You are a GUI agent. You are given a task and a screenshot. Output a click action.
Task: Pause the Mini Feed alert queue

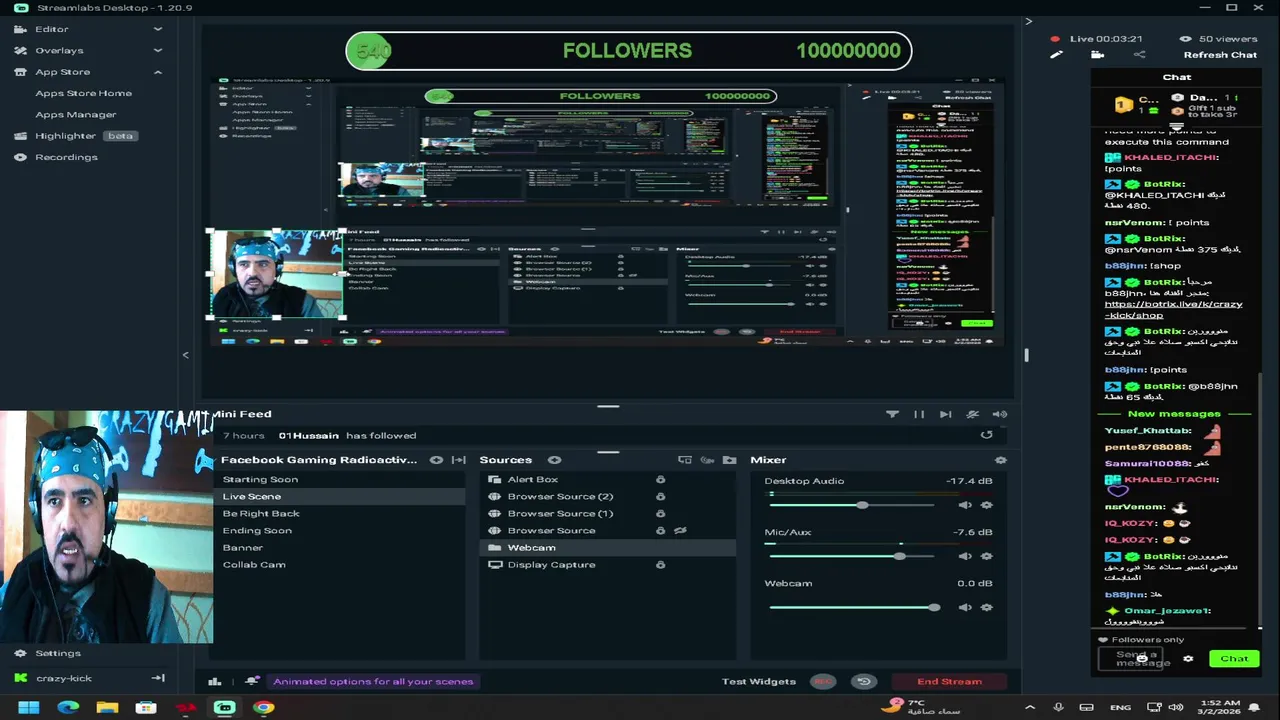pyautogui.click(x=919, y=414)
